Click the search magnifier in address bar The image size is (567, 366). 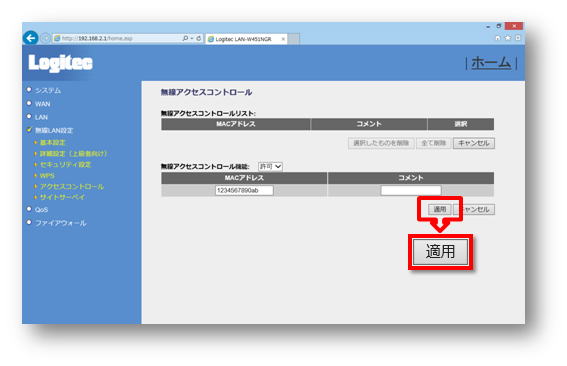[185, 38]
